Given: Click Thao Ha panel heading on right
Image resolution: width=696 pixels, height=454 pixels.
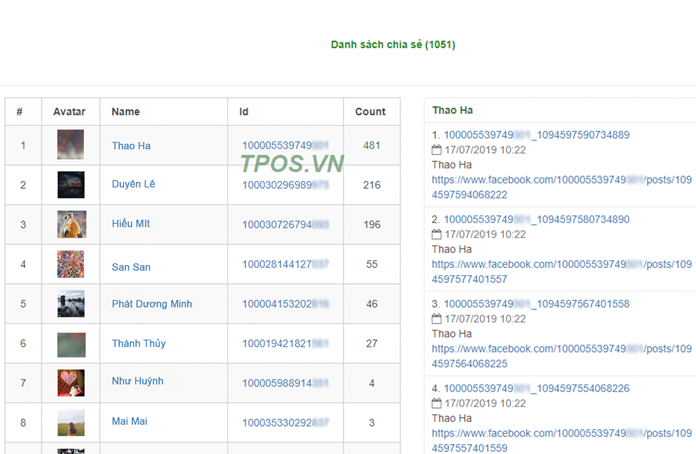Looking at the screenshot, I should (452, 110).
